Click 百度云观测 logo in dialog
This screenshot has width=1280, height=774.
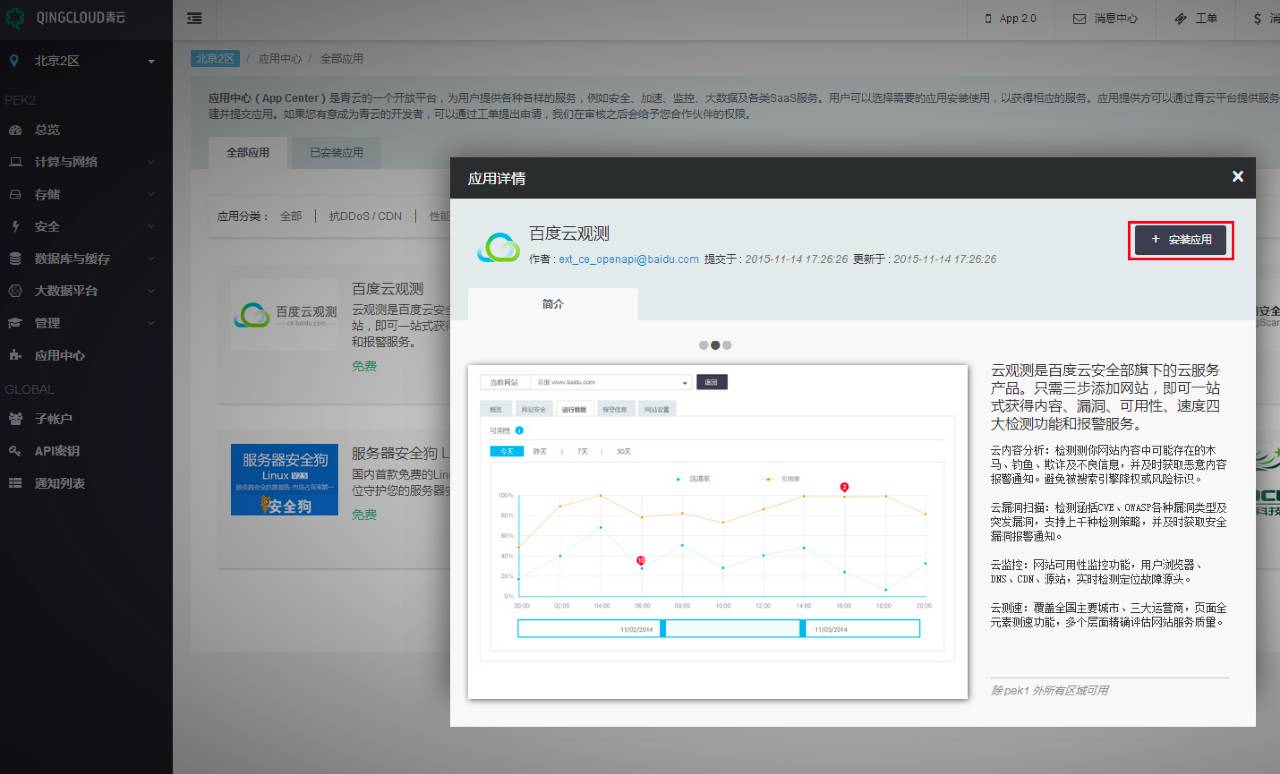click(x=498, y=246)
